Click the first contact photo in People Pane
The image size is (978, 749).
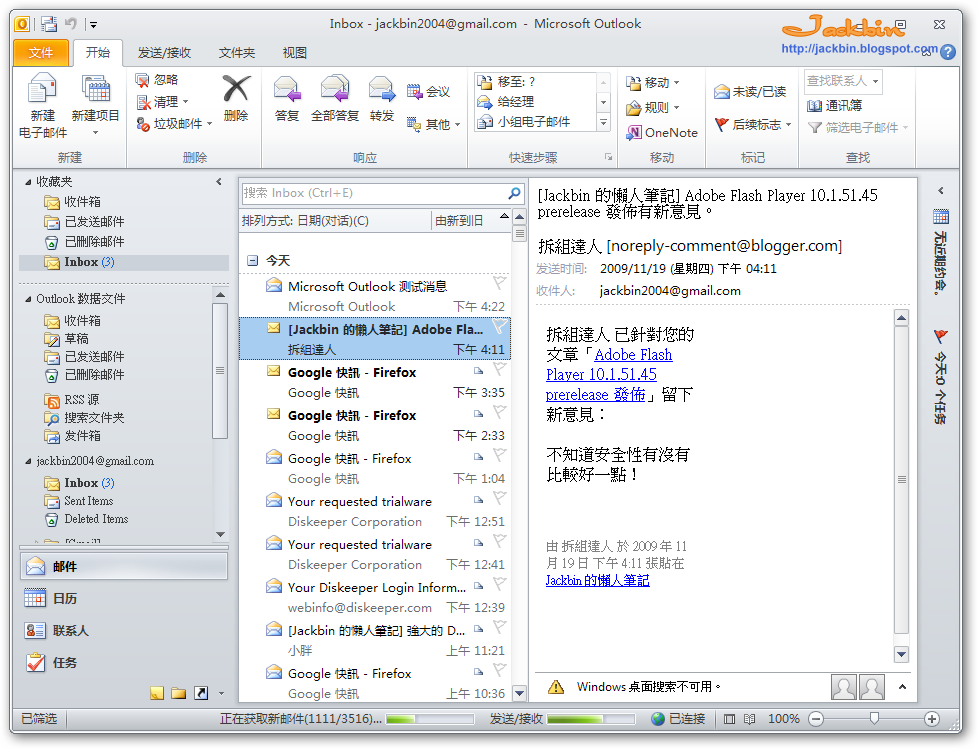pos(844,687)
